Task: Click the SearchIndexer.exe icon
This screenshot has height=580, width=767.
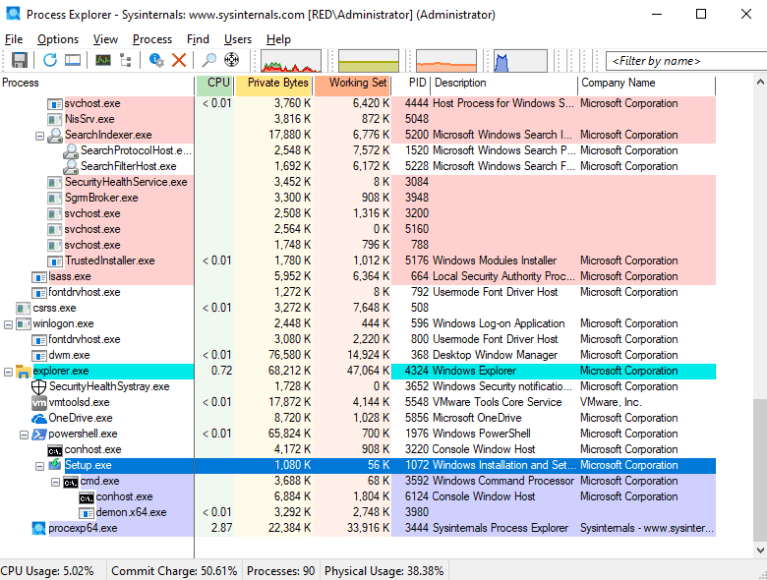Action: pyautogui.click(x=55, y=135)
